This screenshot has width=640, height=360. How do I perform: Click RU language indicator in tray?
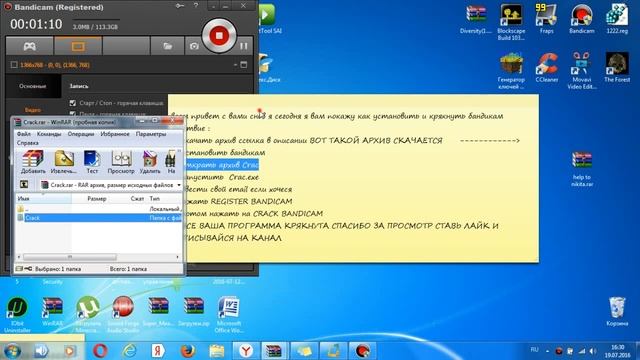coord(534,350)
